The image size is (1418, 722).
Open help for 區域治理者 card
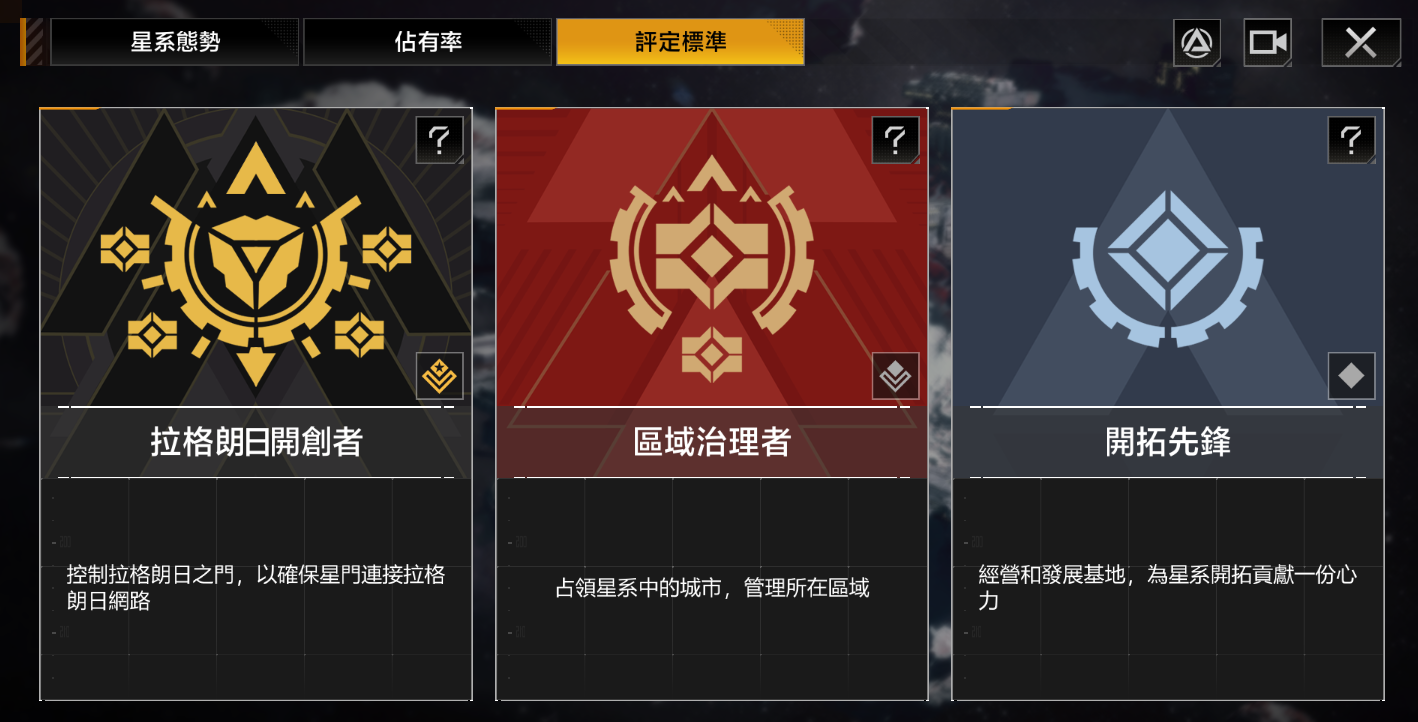point(896,140)
